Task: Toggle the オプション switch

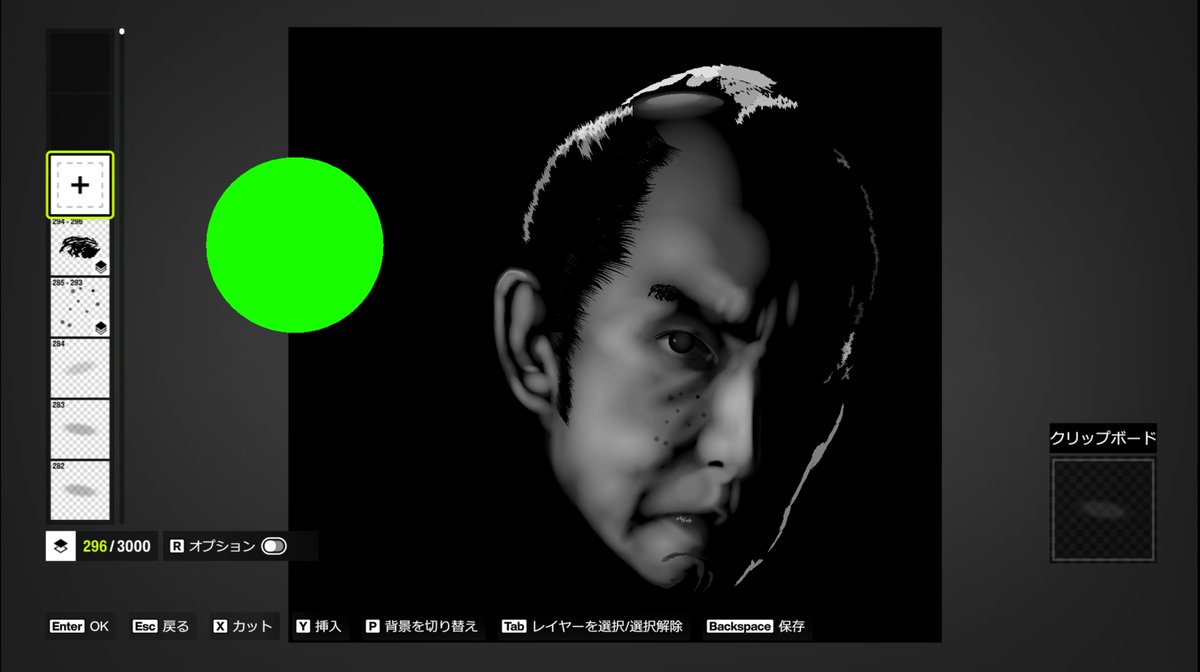Action: [273, 546]
